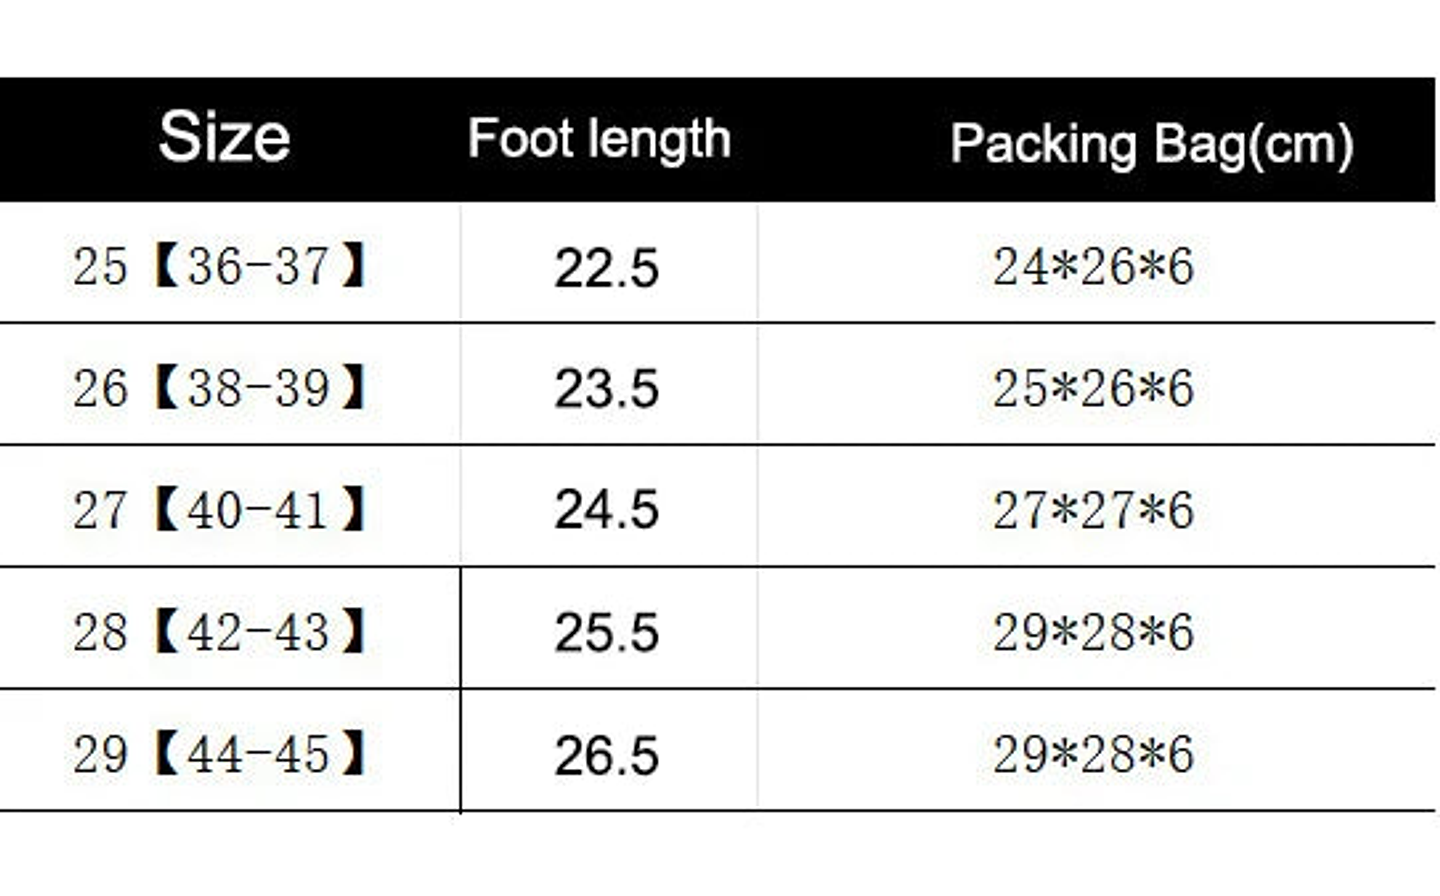
Task: Click the 25*26*6 packing bag cell
Action: [x=1093, y=388]
